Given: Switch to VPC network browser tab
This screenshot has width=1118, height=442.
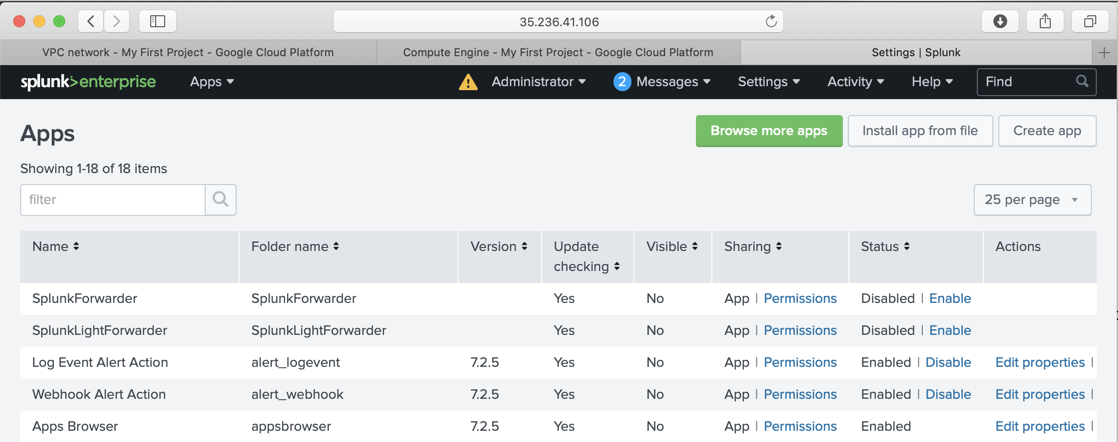Looking at the screenshot, I should (x=188, y=52).
